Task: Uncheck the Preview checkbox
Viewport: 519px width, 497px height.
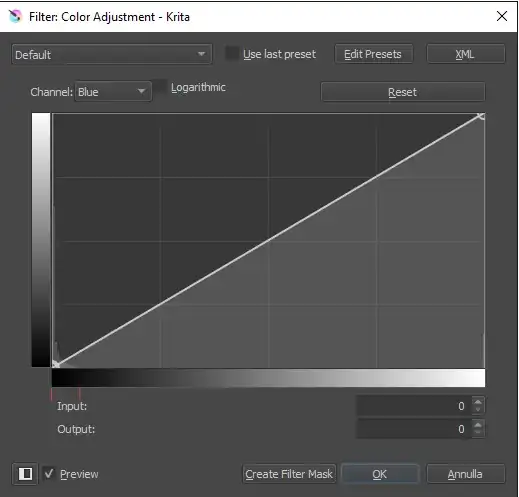Action: (x=49, y=473)
